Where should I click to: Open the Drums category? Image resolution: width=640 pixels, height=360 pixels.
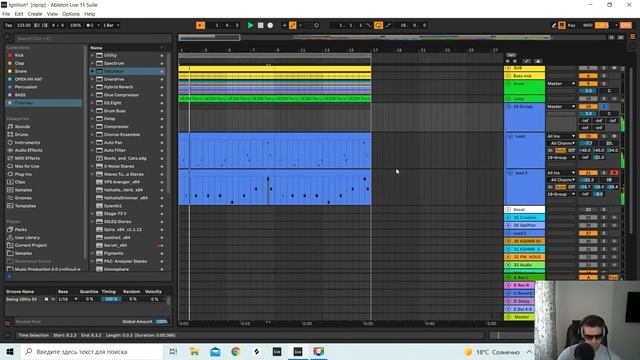coord(21,134)
